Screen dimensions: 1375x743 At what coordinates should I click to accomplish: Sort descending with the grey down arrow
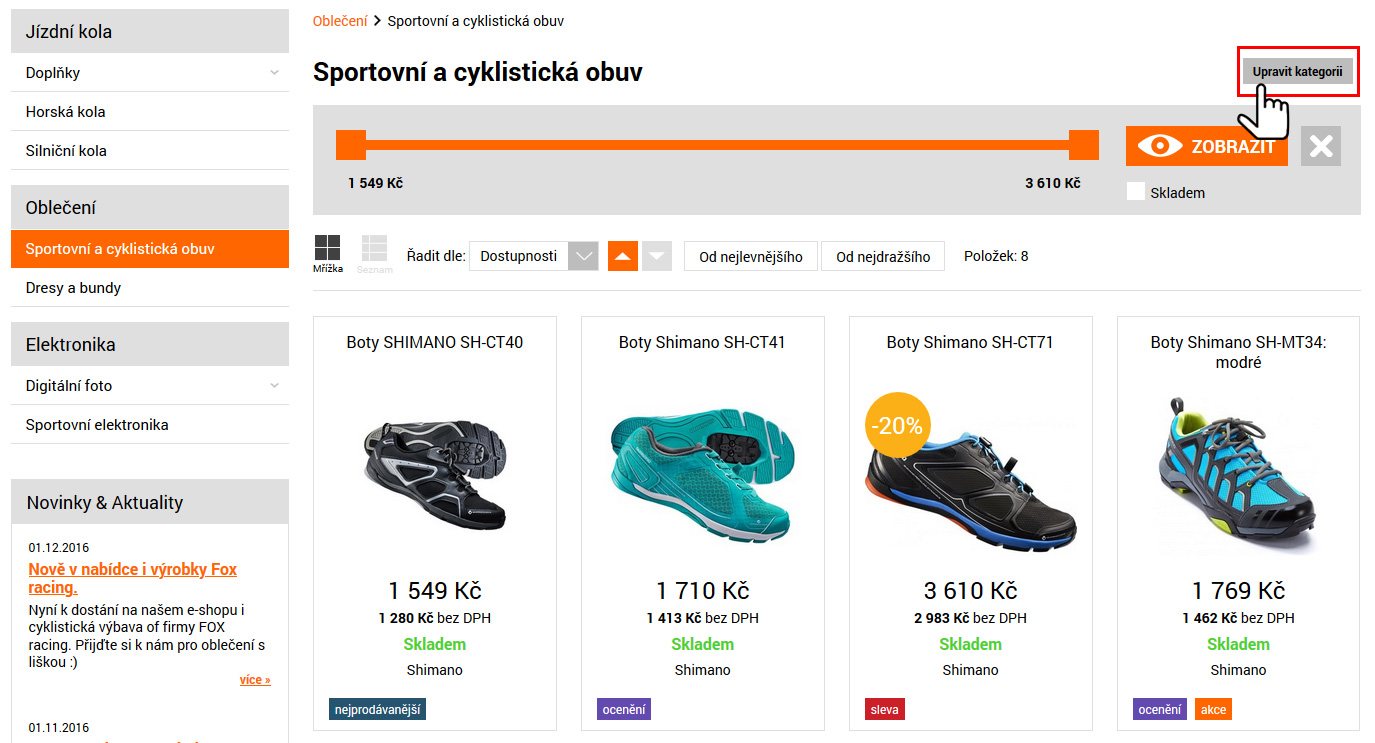click(656, 256)
